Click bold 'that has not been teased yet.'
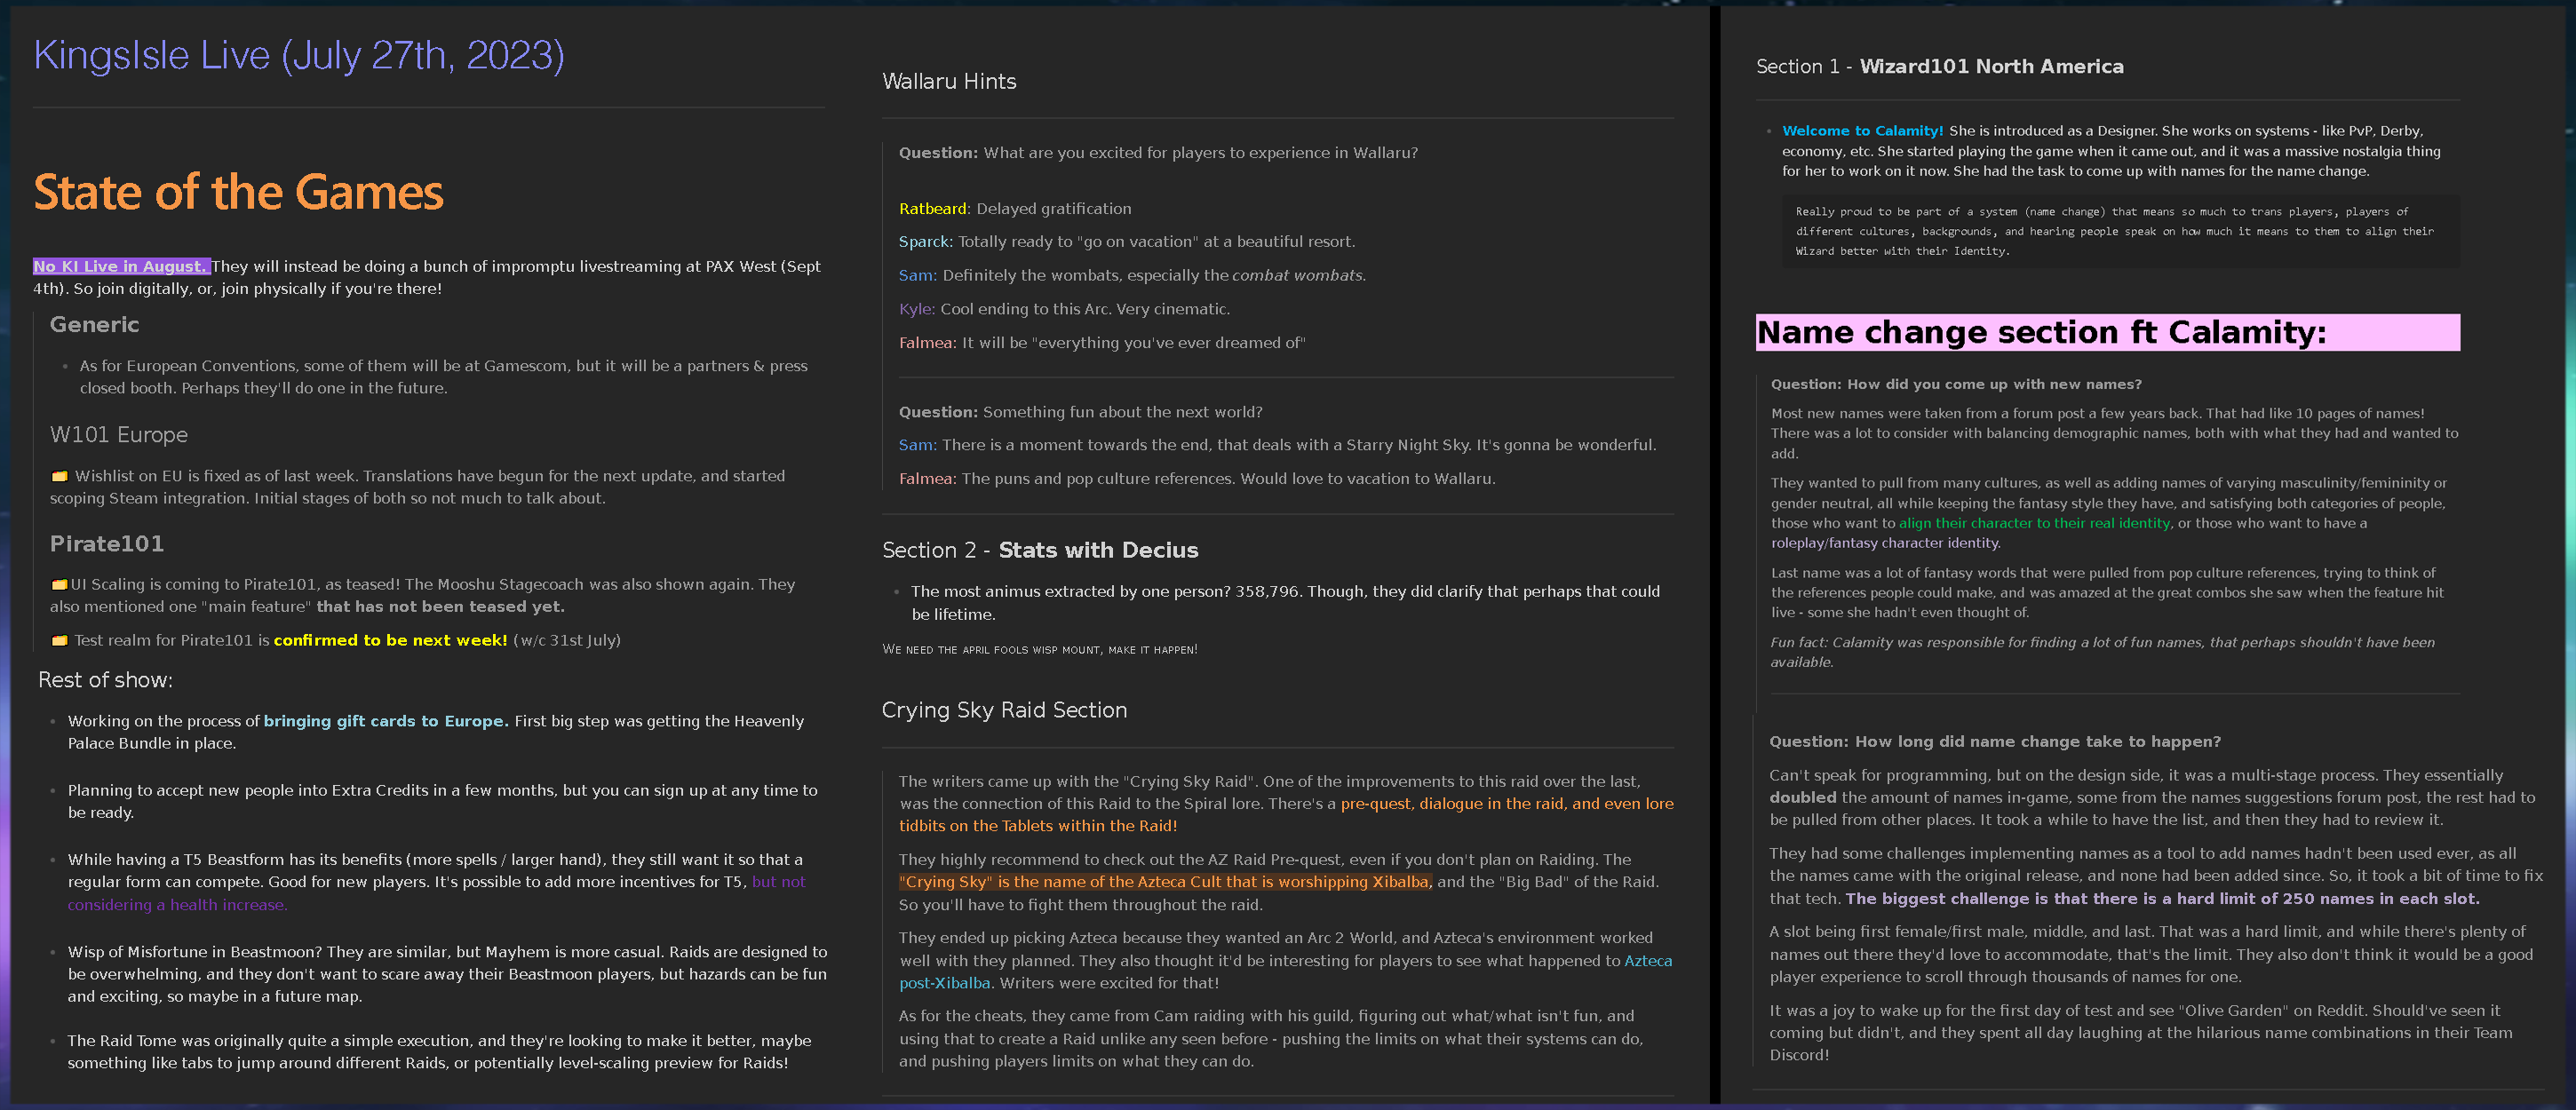The image size is (2576, 1110). (x=440, y=606)
